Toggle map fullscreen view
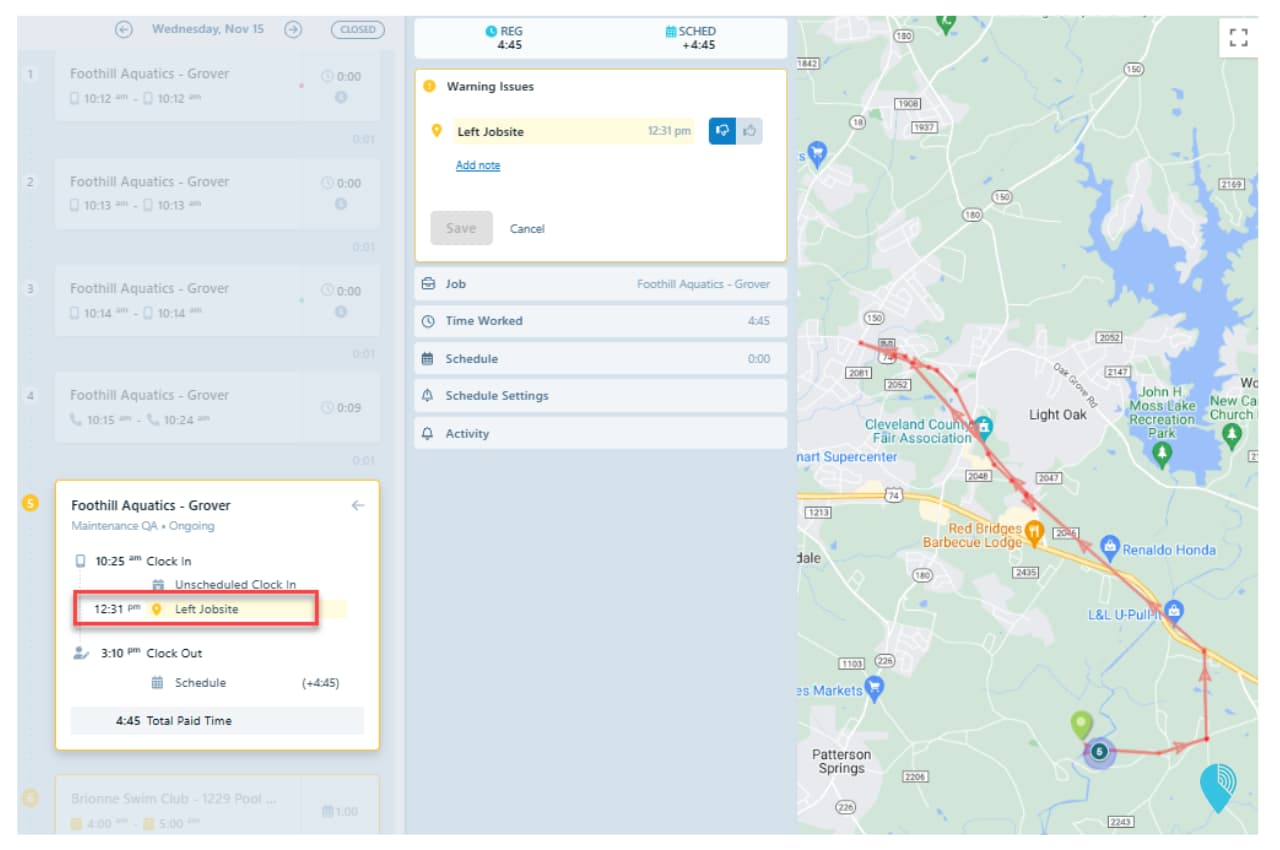This screenshot has width=1280, height=850. coord(1238,38)
